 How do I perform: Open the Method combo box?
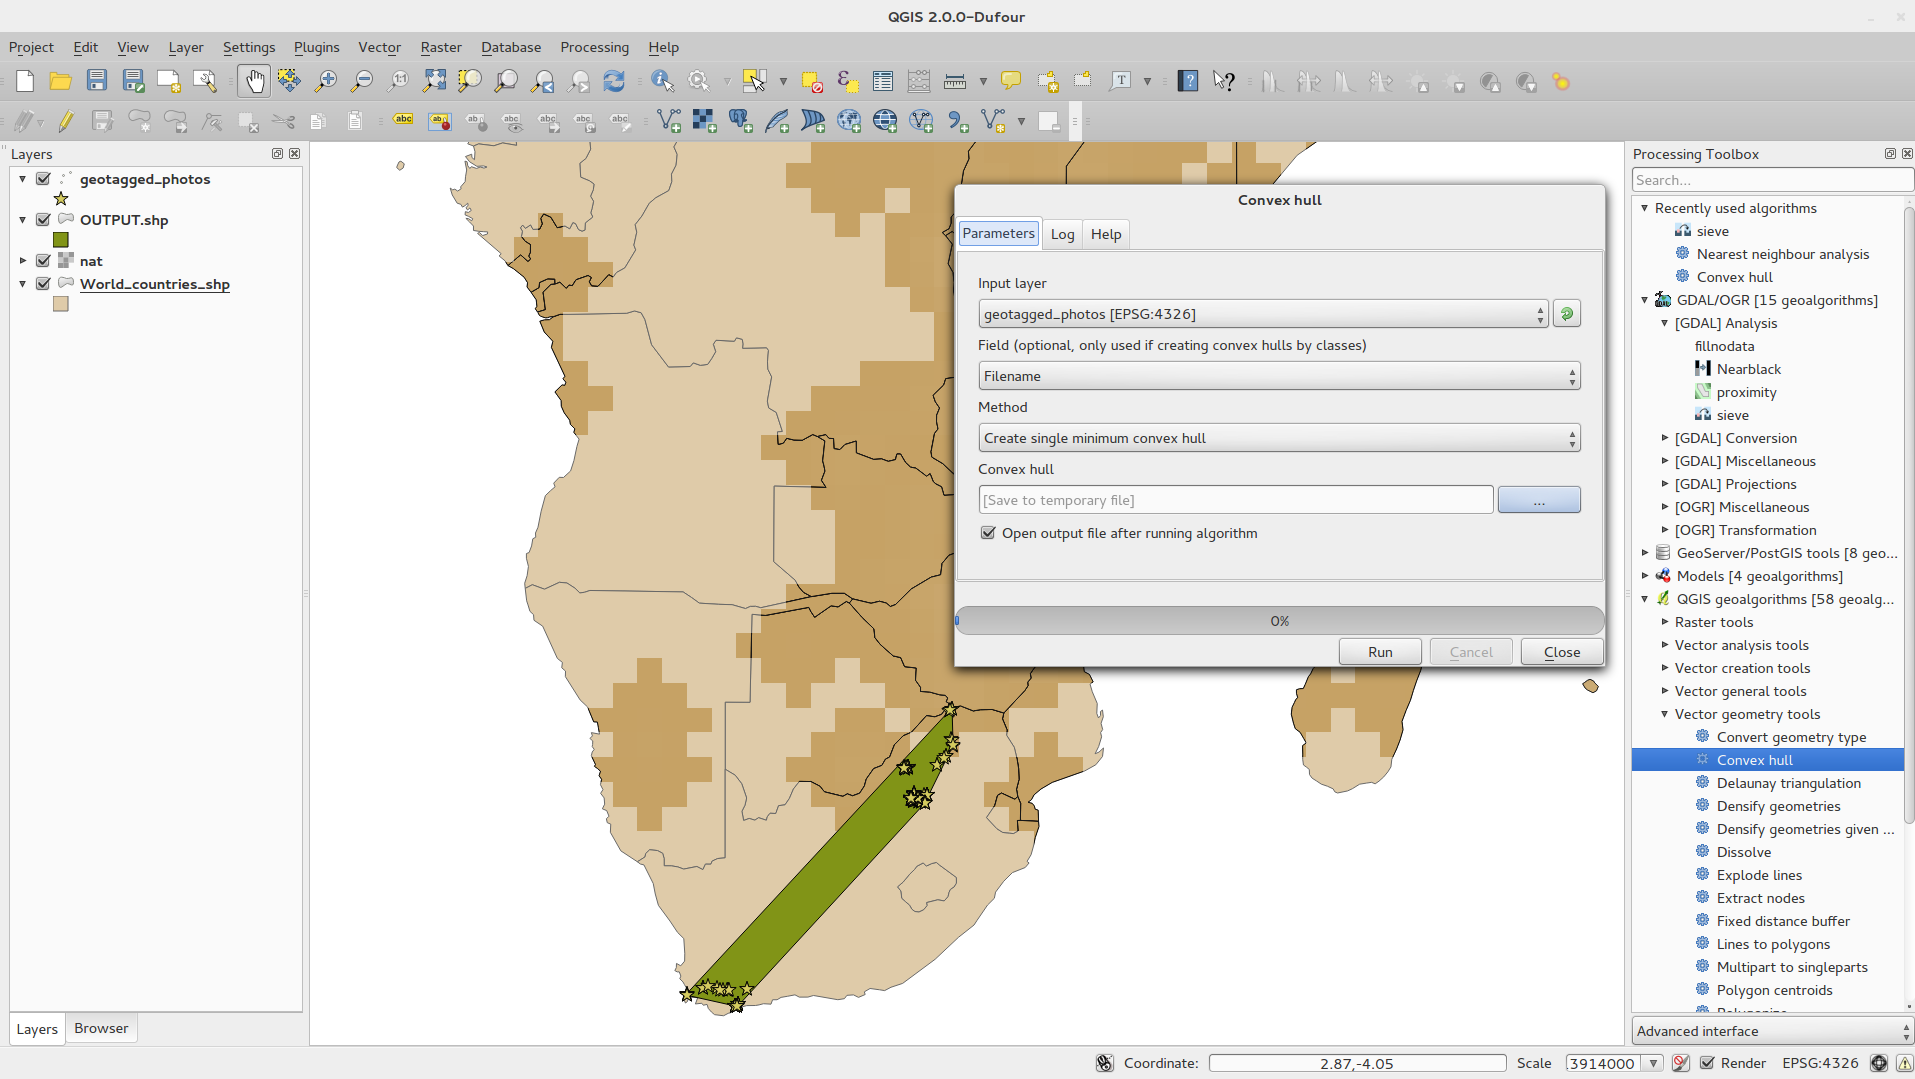[x=1278, y=438]
